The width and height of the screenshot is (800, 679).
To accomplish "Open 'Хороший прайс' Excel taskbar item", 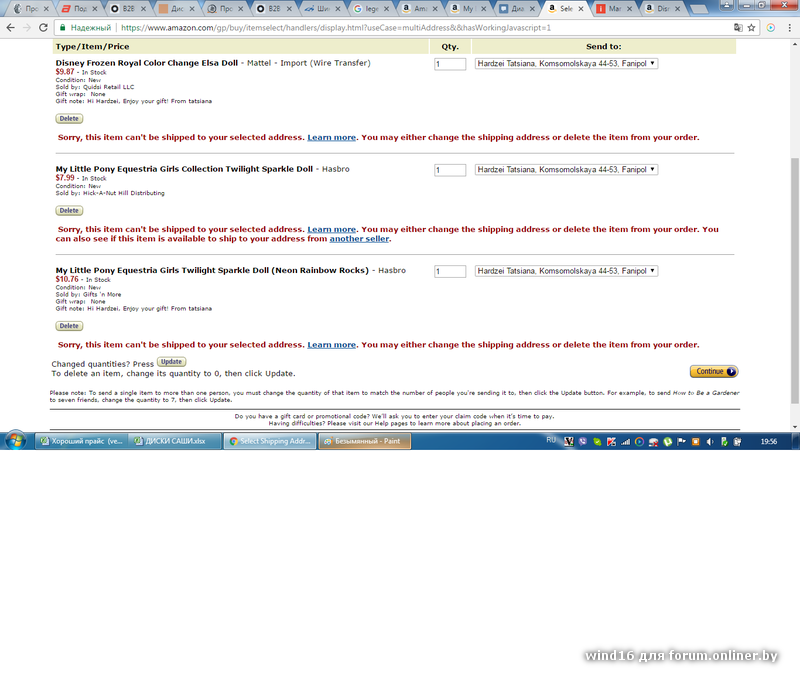I will [x=82, y=441].
